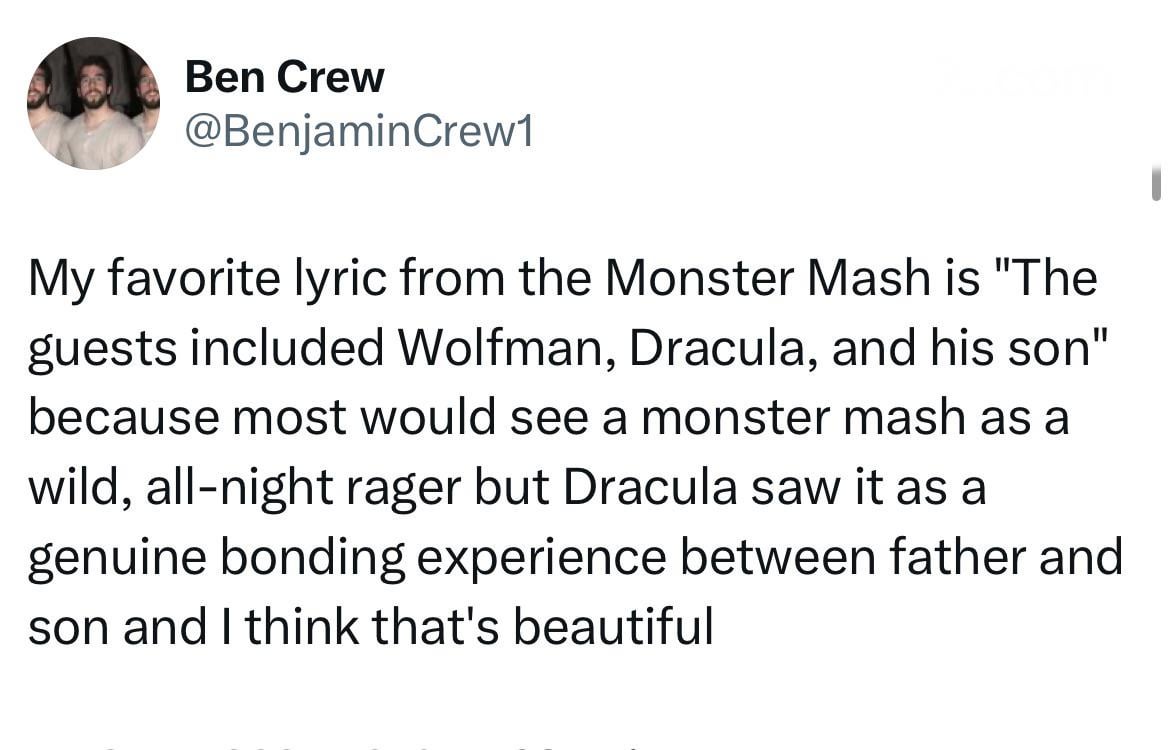This screenshot has width=1170, height=750.
Task: Click the "Ben Crew" display name
Action: coord(284,77)
